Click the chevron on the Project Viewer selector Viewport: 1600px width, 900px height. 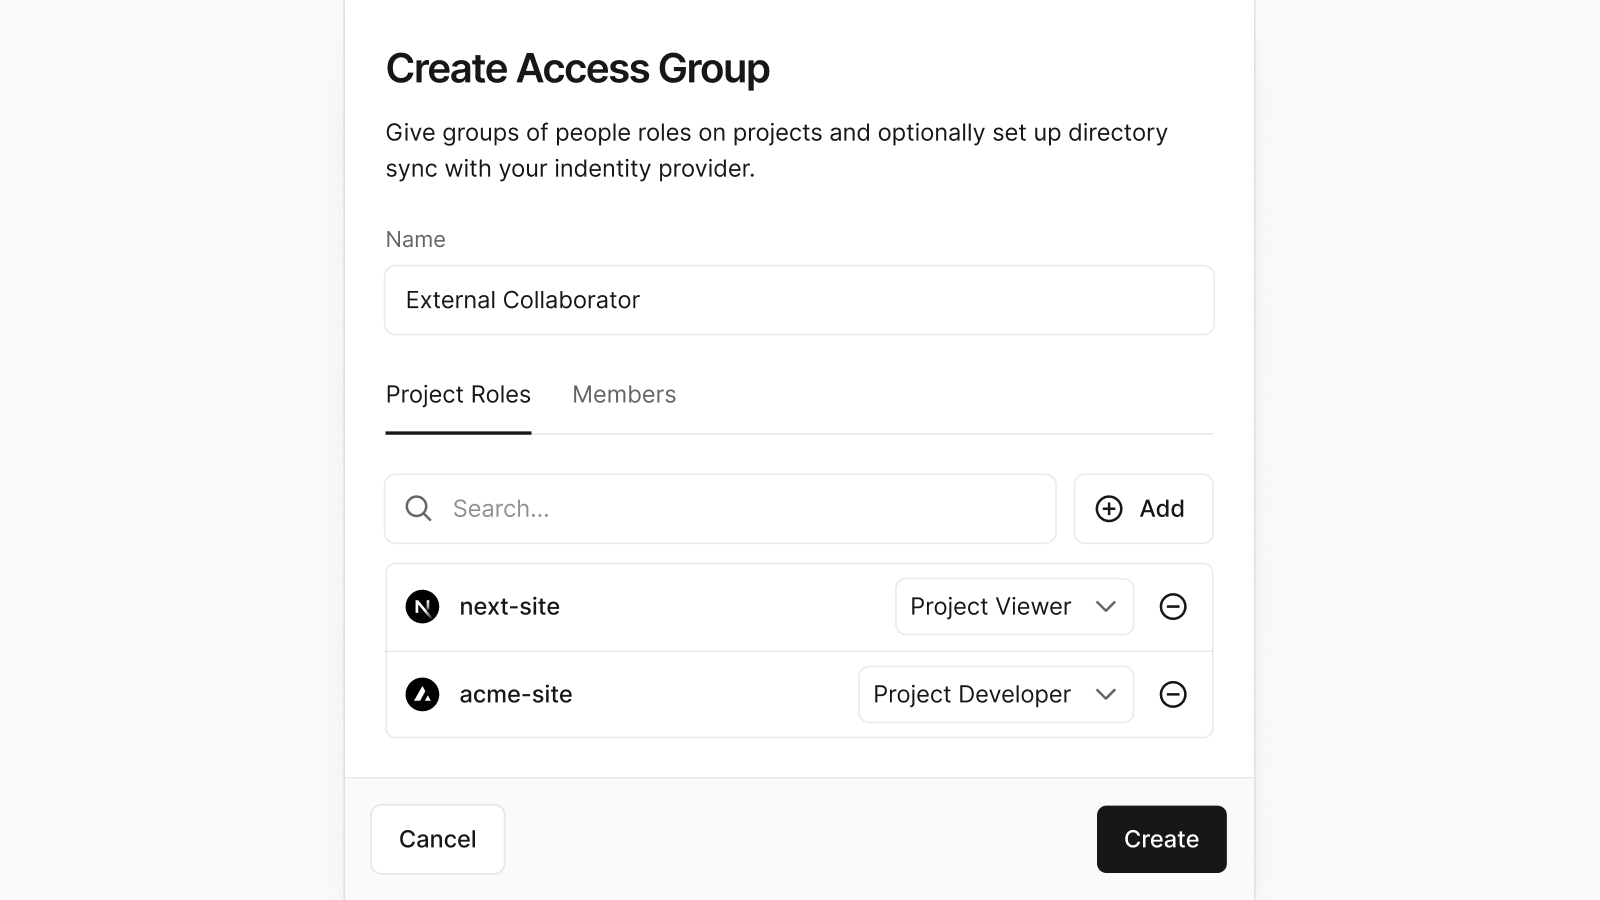coord(1106,606)
